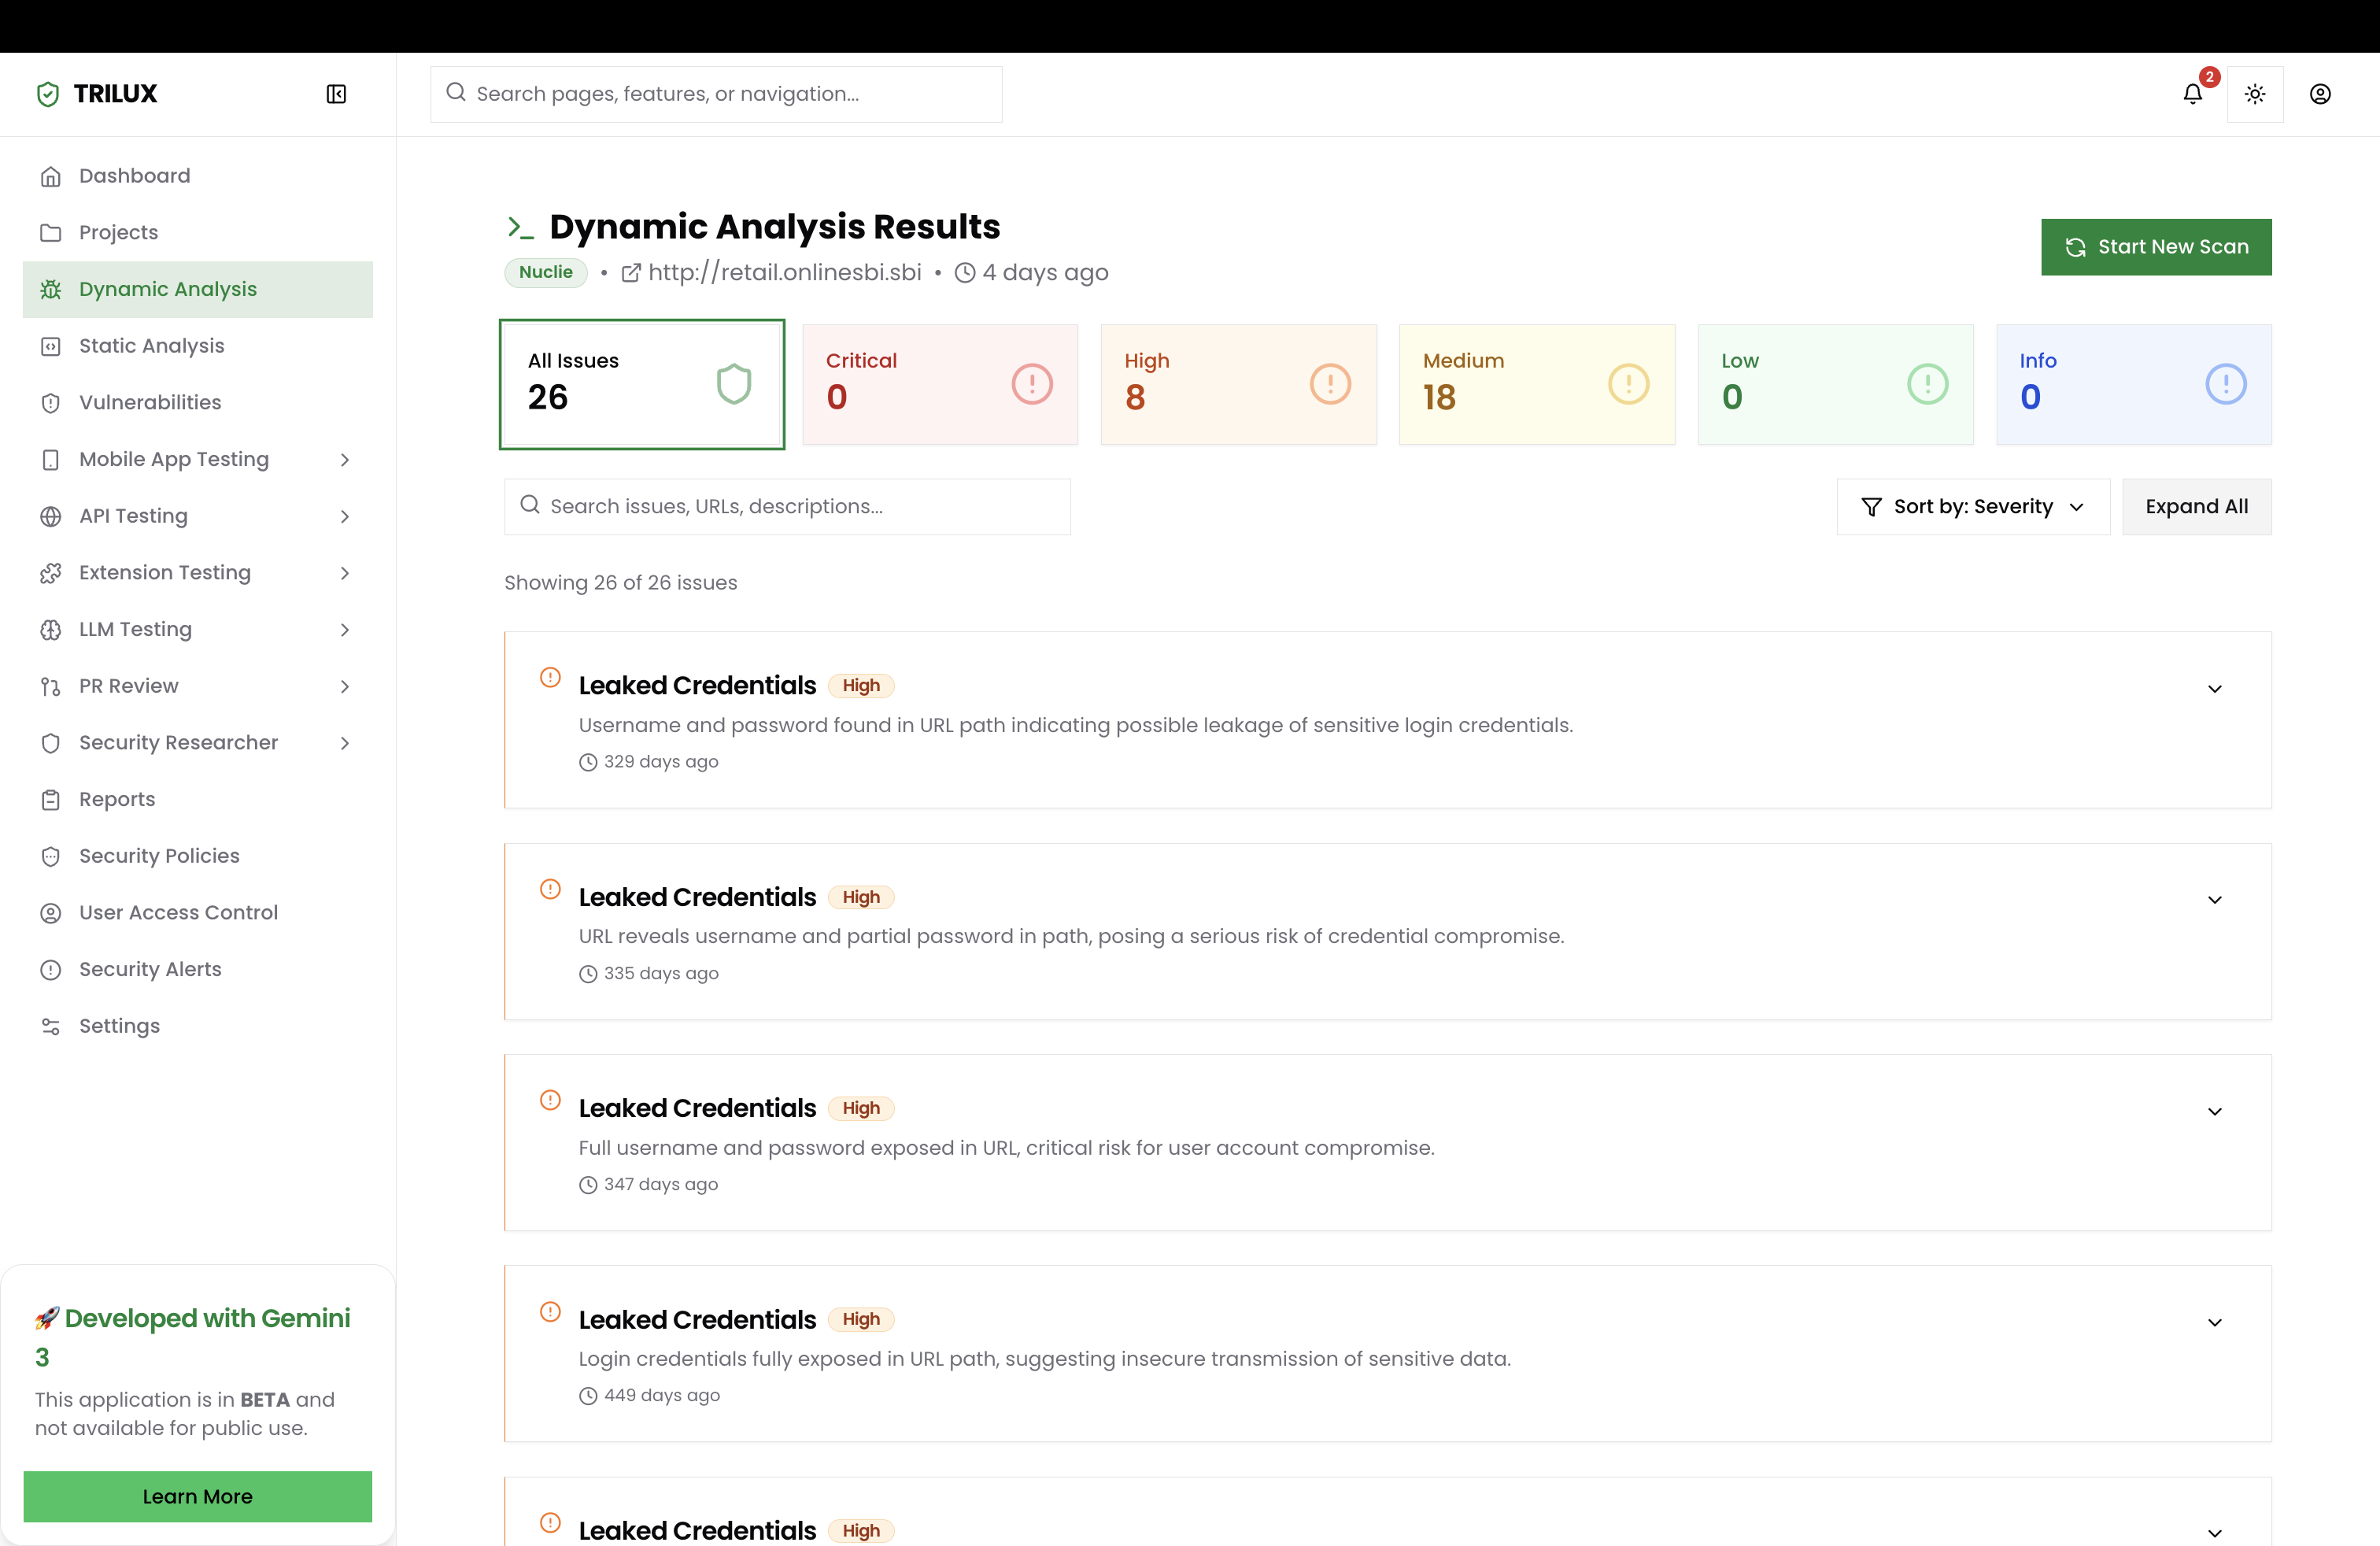Click the TRILUX shield logo
This screenshot has width=2380, height=1546.
[48, 94]
